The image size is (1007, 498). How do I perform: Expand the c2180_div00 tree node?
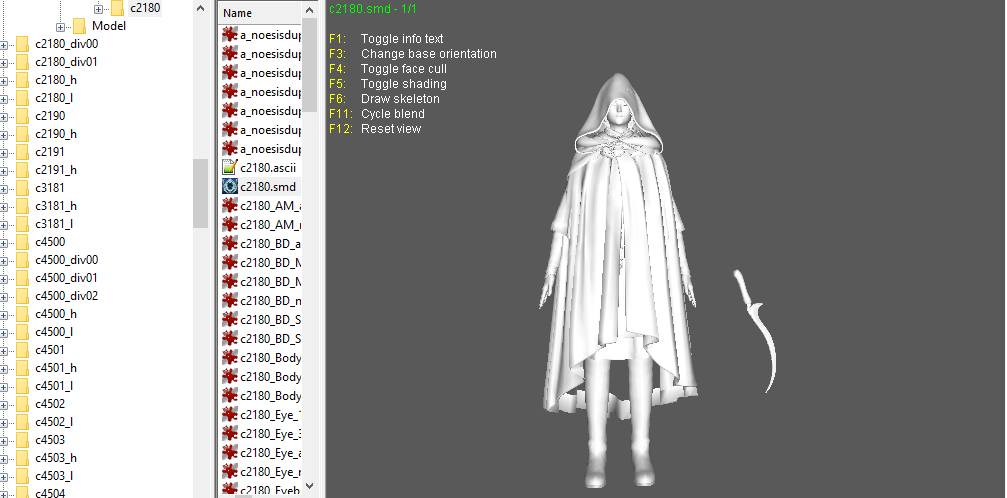click(3, 45)
